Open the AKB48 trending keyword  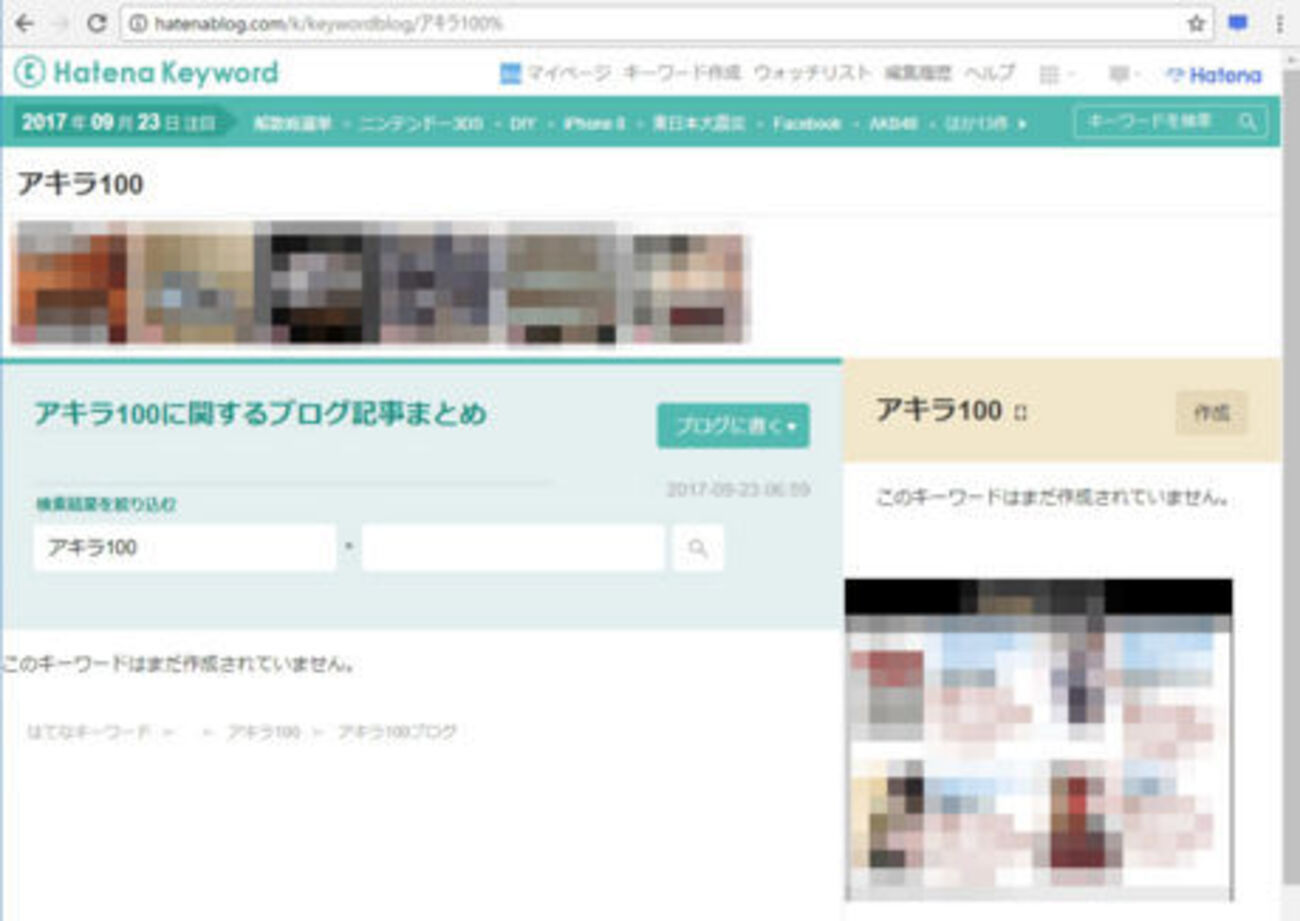pos(893,123)
